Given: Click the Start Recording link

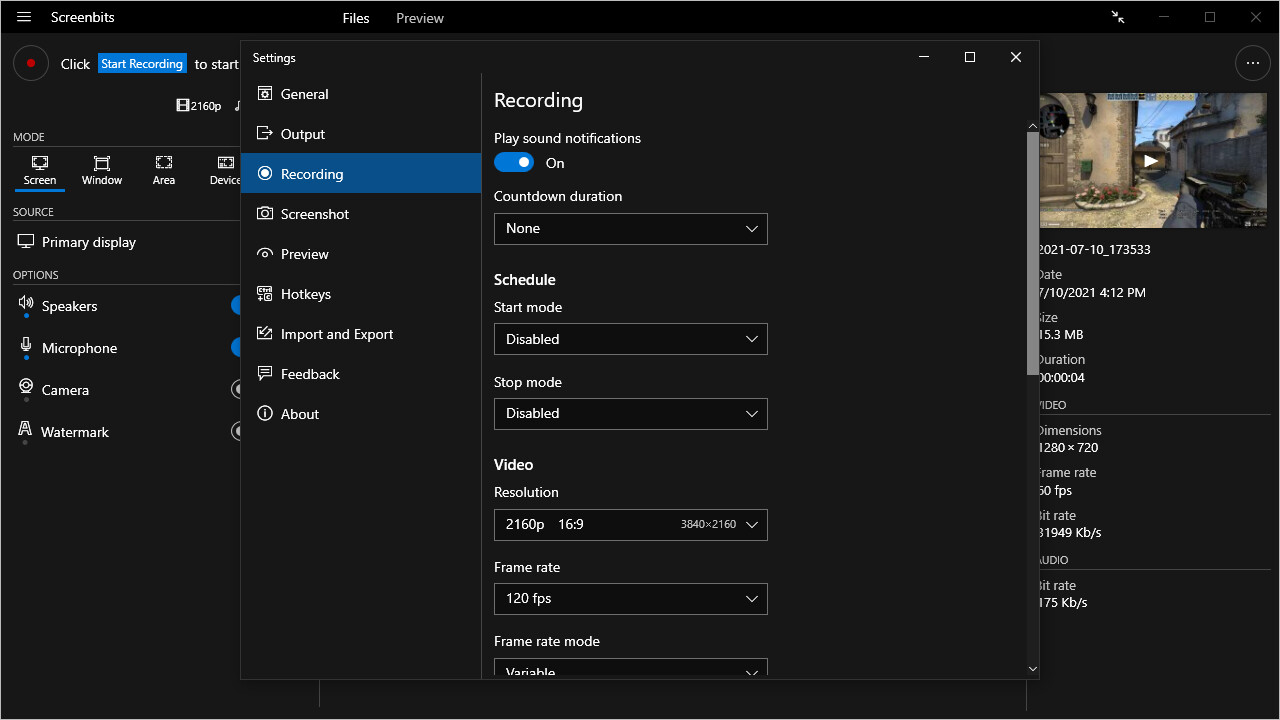Looking at the screenshot, I should tap(142, 63).
